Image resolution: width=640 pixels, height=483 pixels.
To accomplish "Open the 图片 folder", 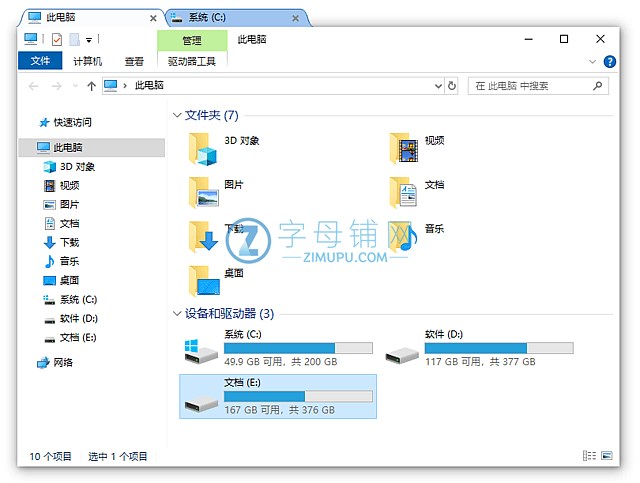I will coord(204,191).
